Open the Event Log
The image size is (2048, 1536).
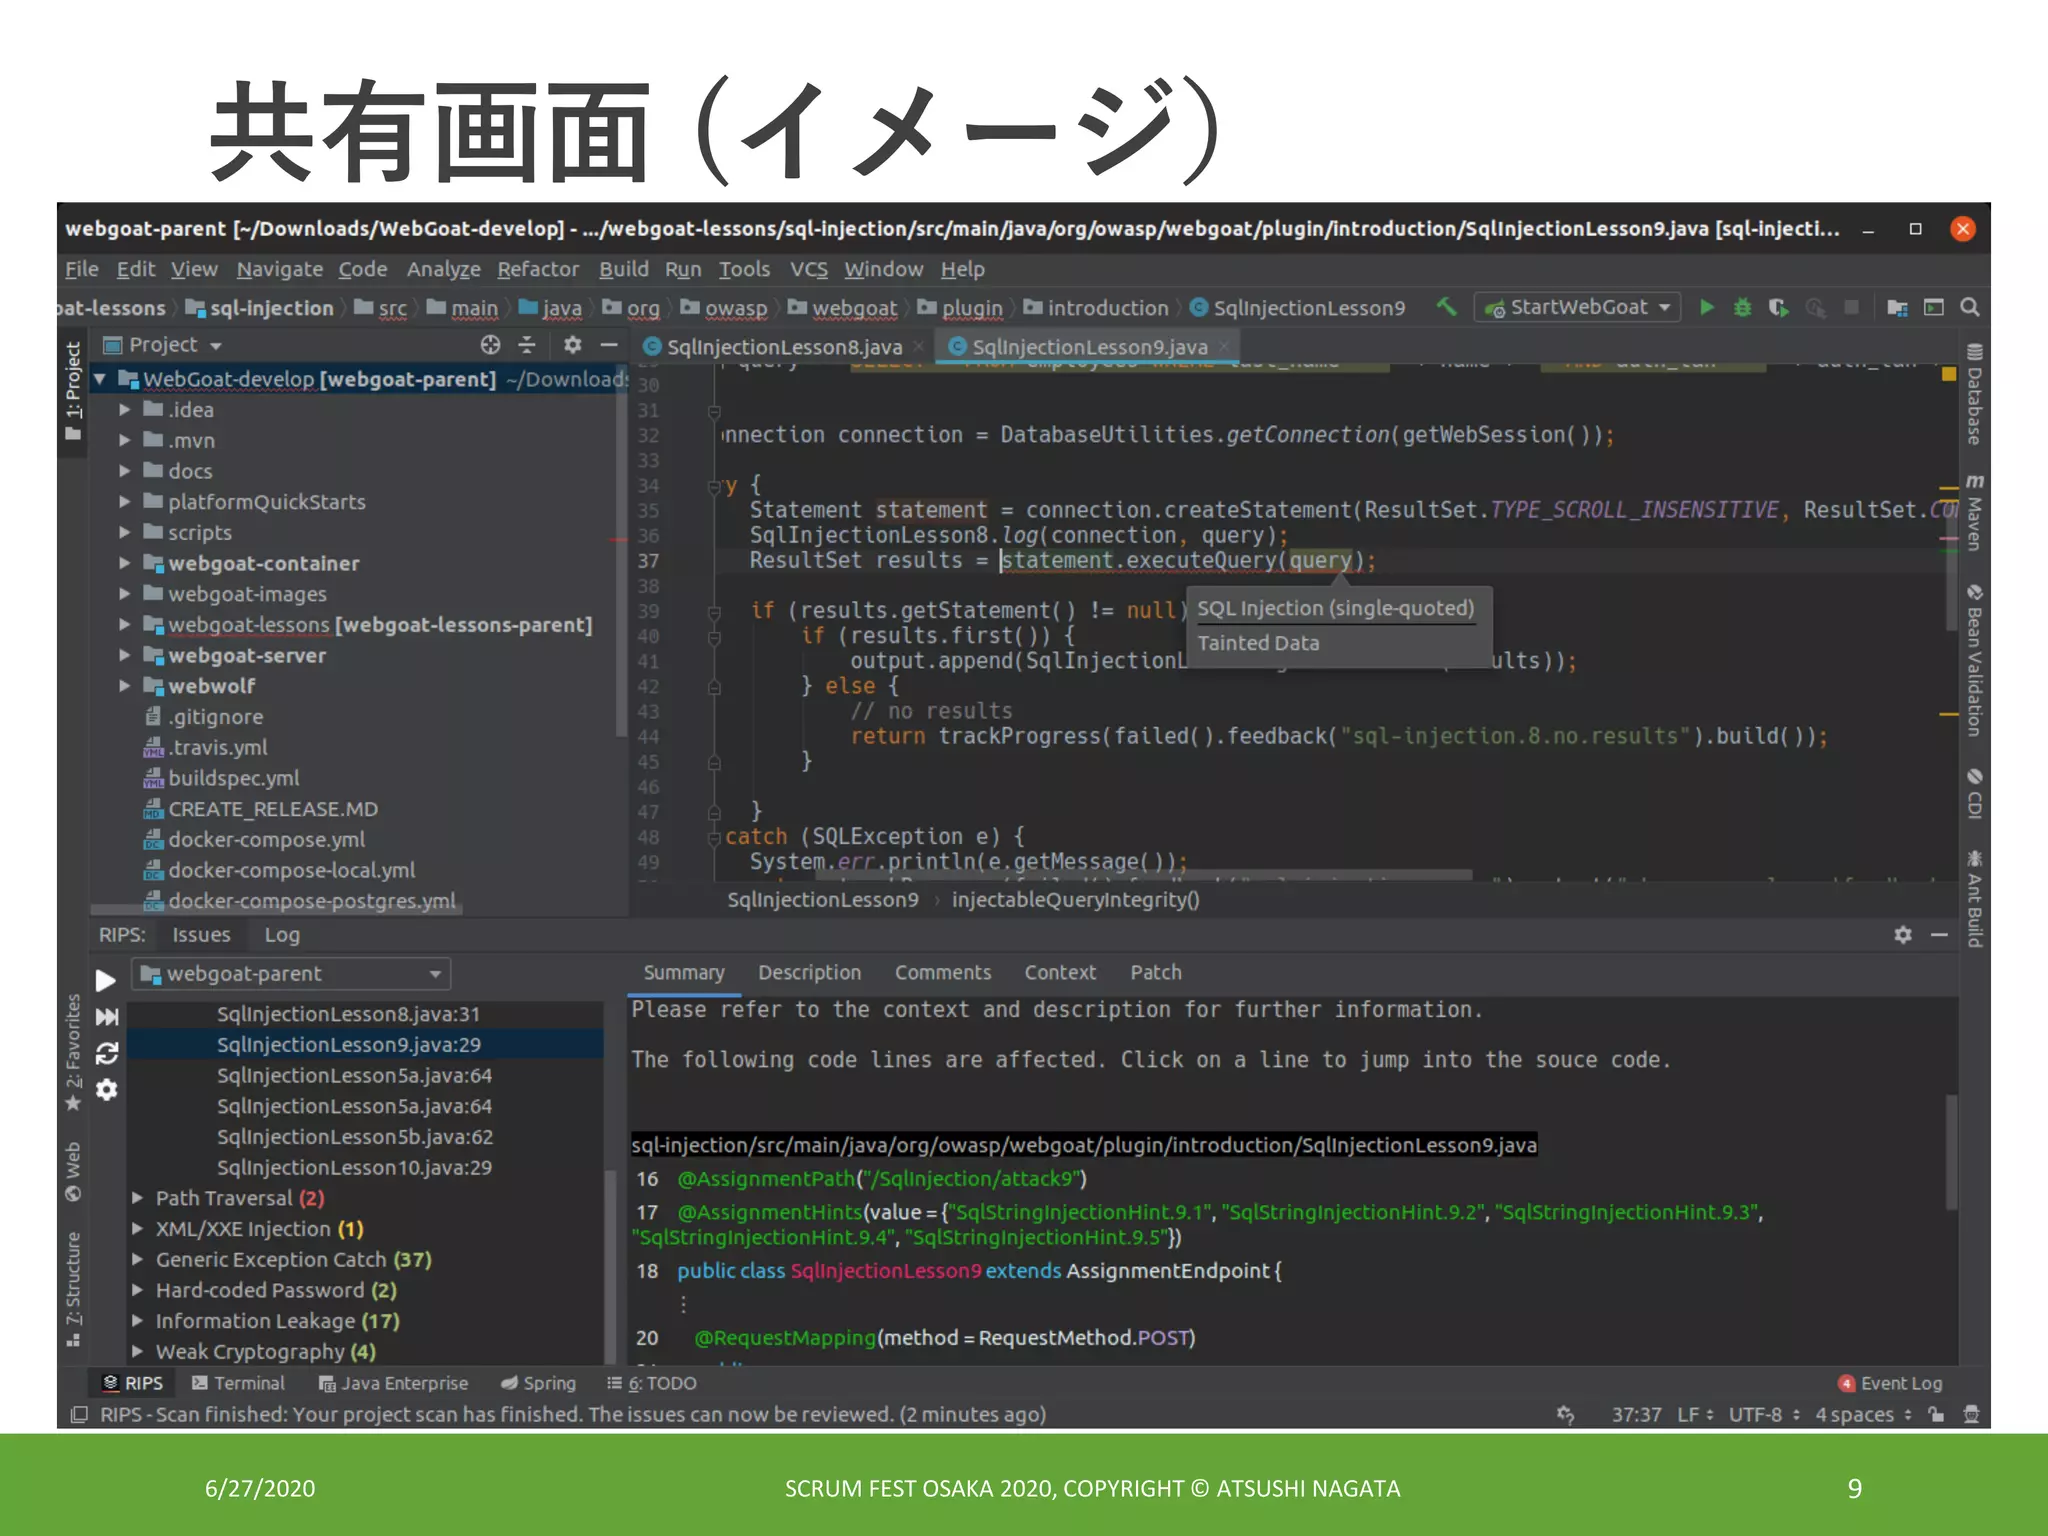pyautogui.click(x=1890, y=1383)
